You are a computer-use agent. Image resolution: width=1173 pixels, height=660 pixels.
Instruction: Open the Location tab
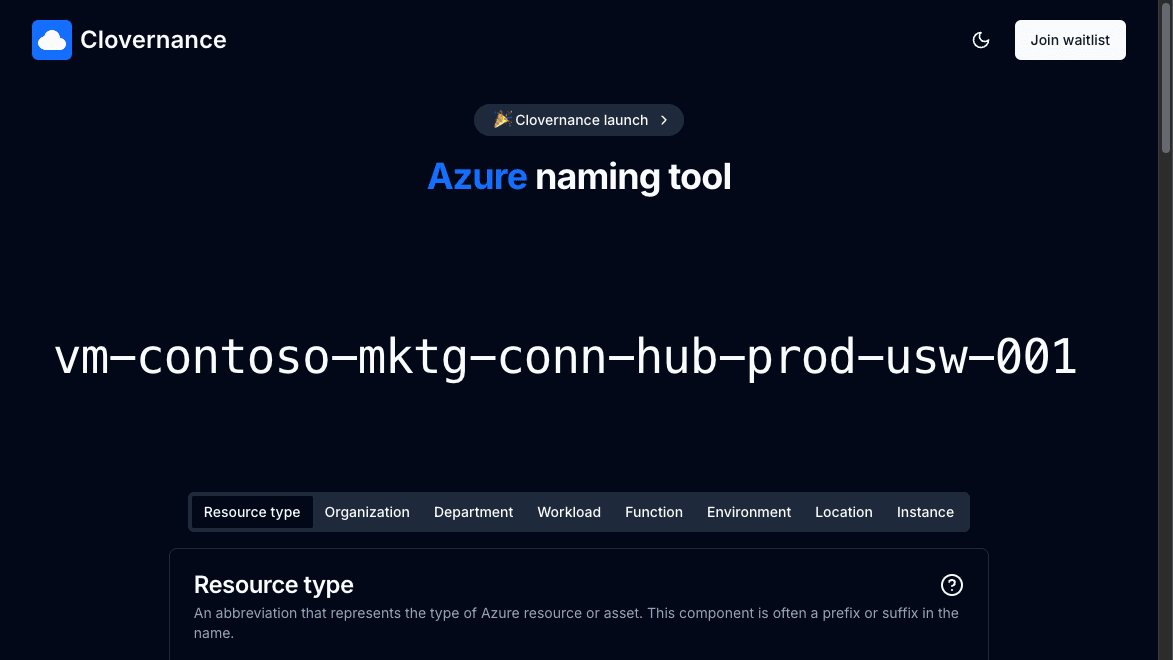844,512
